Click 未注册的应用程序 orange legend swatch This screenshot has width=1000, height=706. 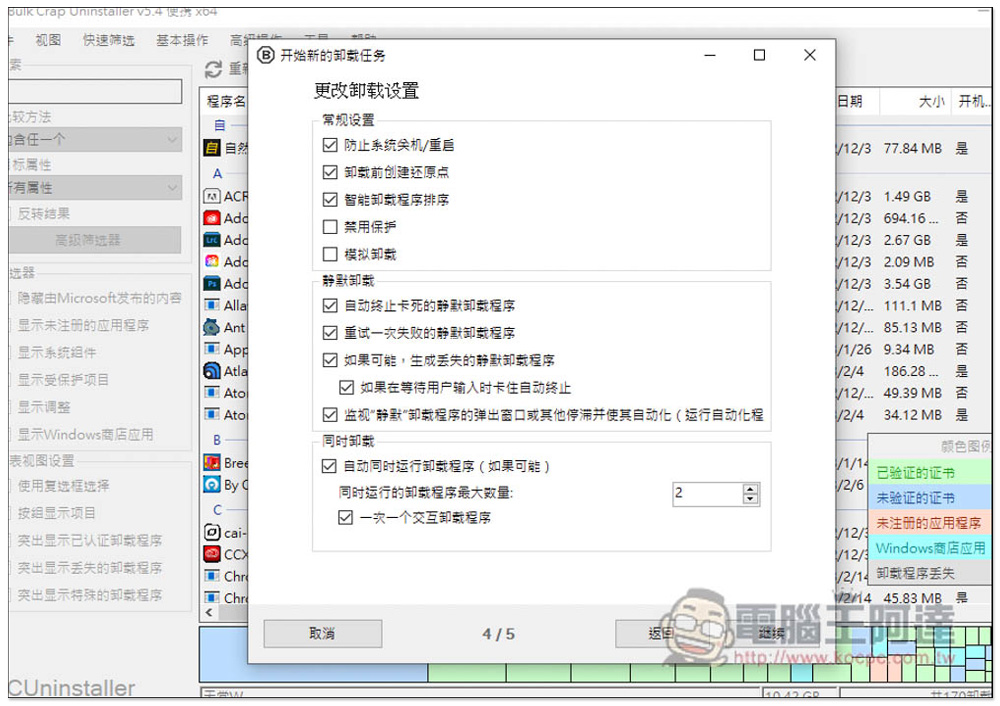929,523
